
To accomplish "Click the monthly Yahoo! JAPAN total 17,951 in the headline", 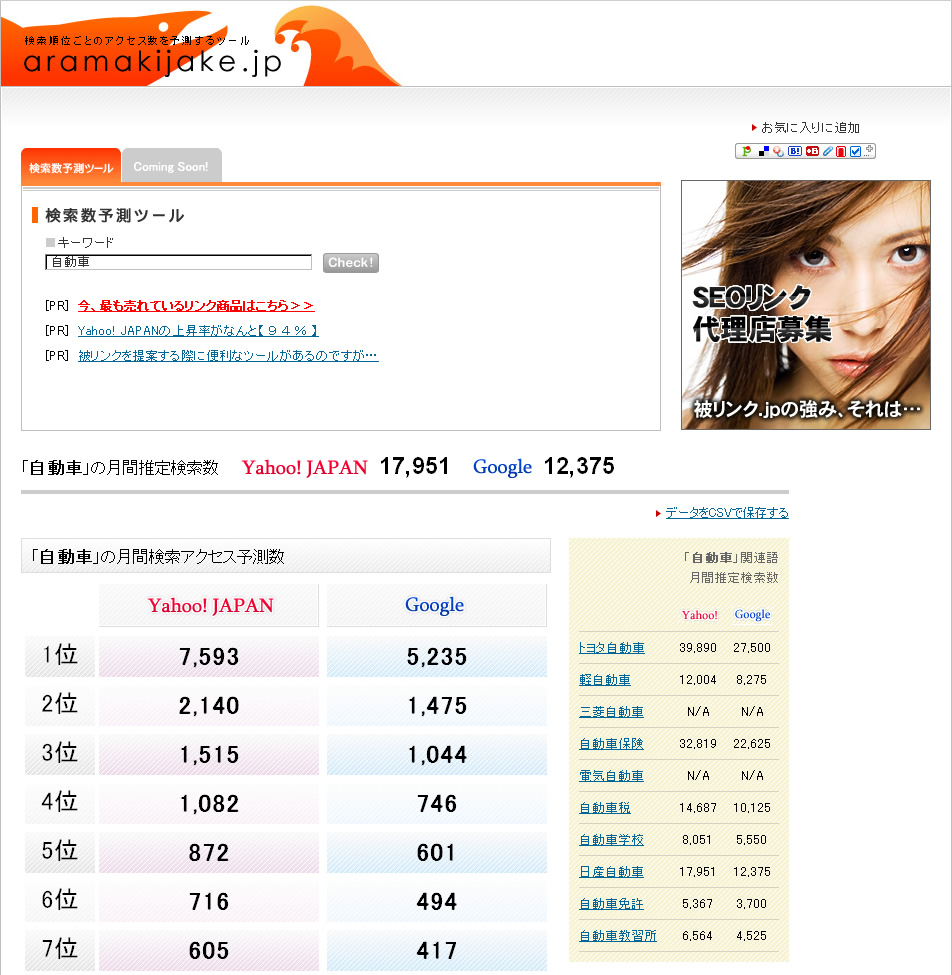I will (x=414, y=466).
